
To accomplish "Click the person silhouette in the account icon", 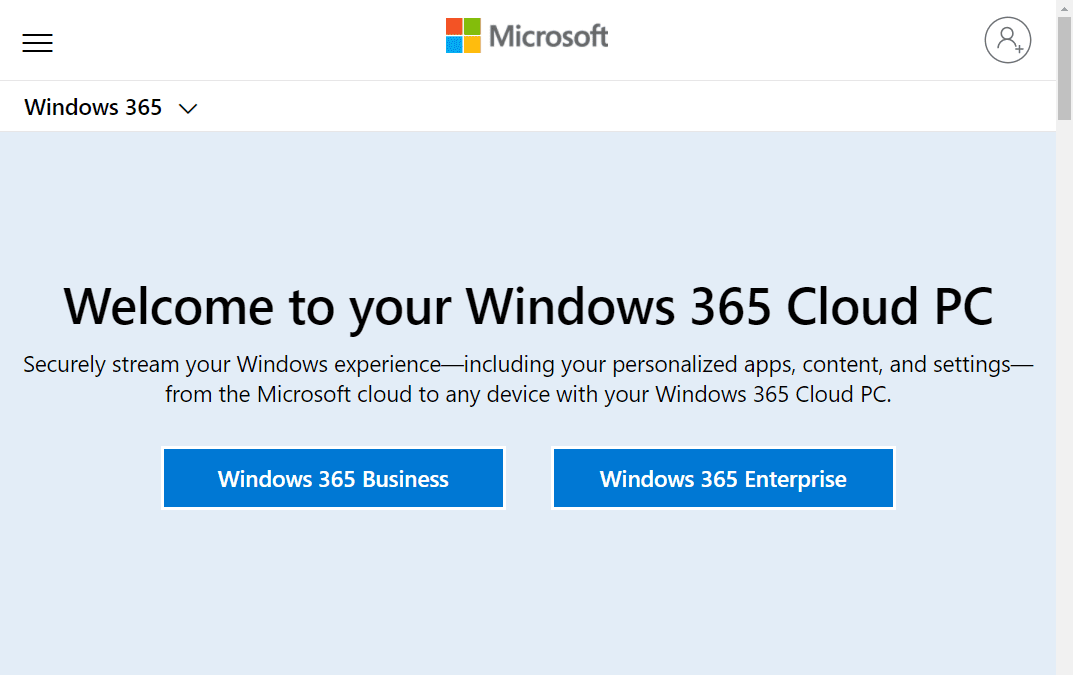I will (1006, 39).
